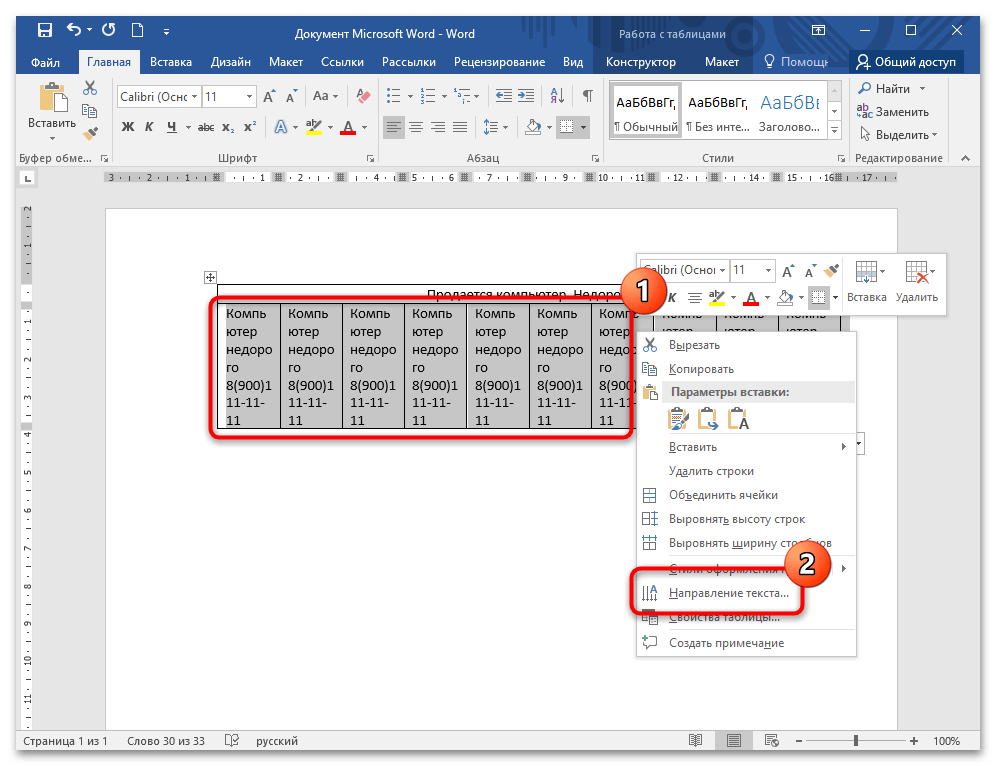Clear all formatting with the eraser icon

pos(363,97)
